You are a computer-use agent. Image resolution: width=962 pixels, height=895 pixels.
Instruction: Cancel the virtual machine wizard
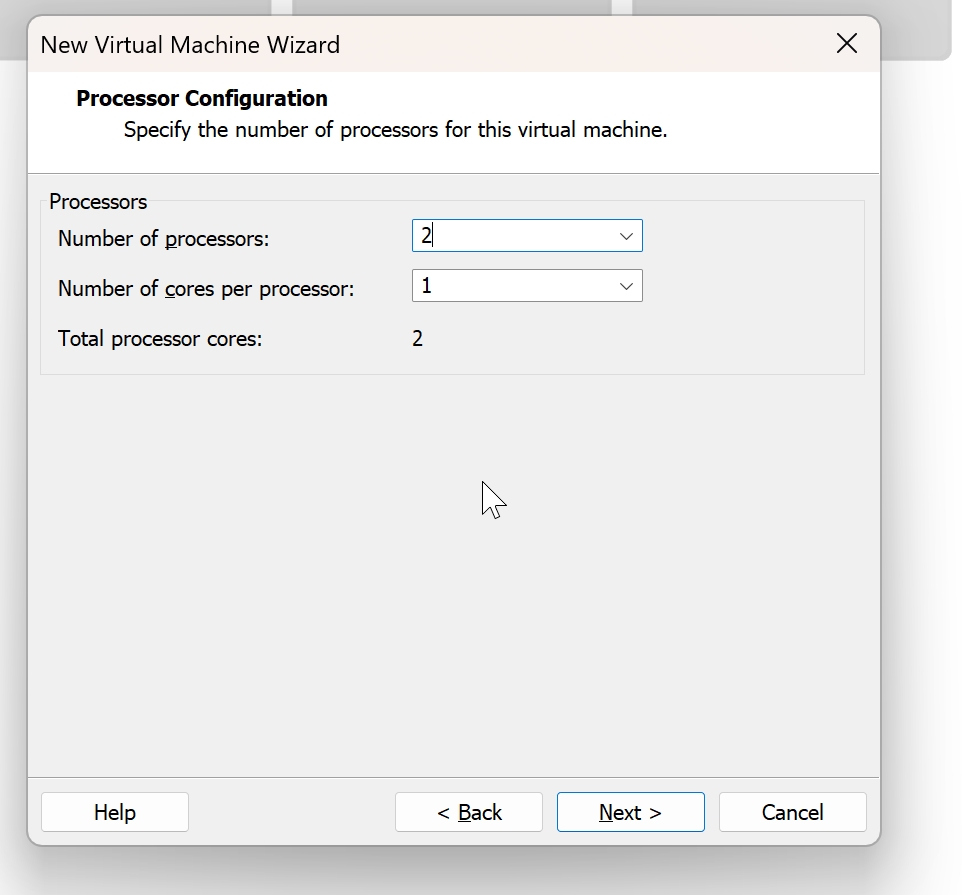coord(793,812)
